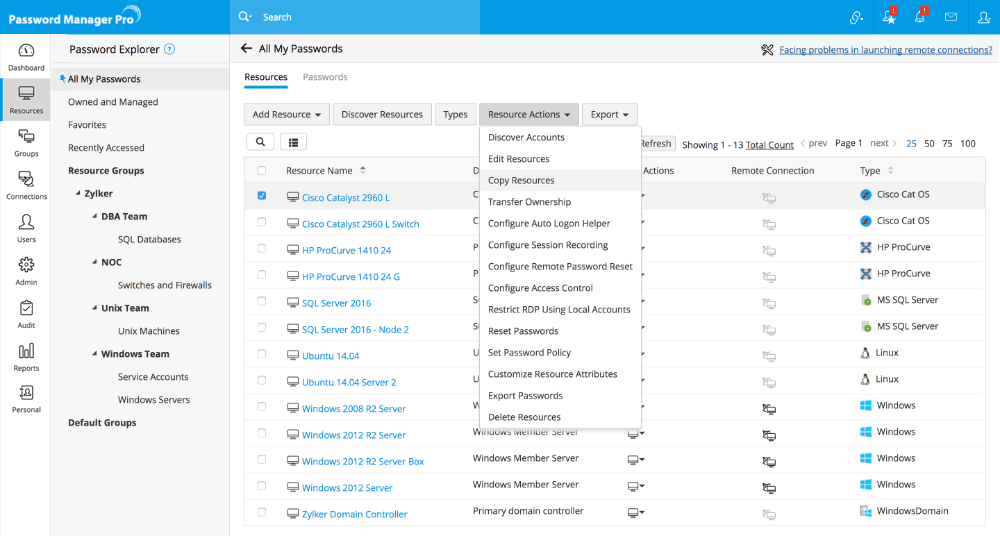Open the mail envelope icon in header
The width and height of the screenshot is (1000, 536).
click(950, 17)
